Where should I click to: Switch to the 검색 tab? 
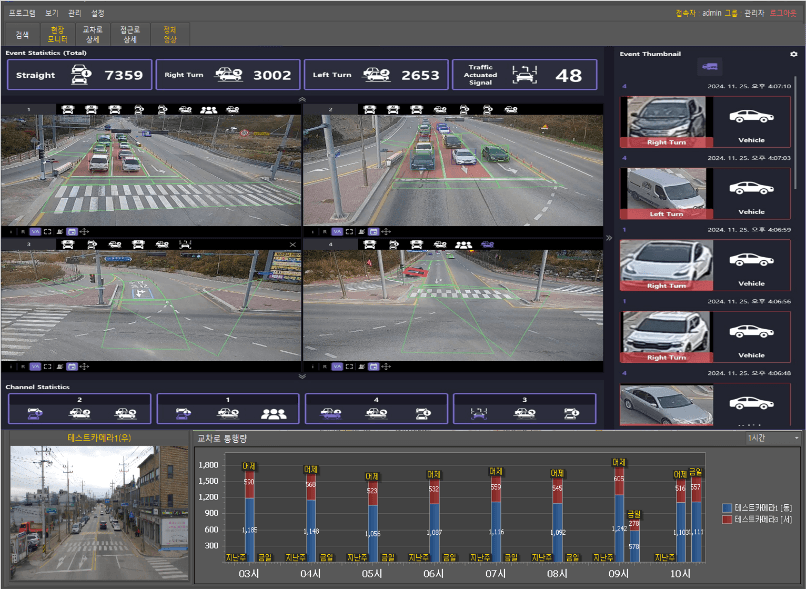pos(23,34)
